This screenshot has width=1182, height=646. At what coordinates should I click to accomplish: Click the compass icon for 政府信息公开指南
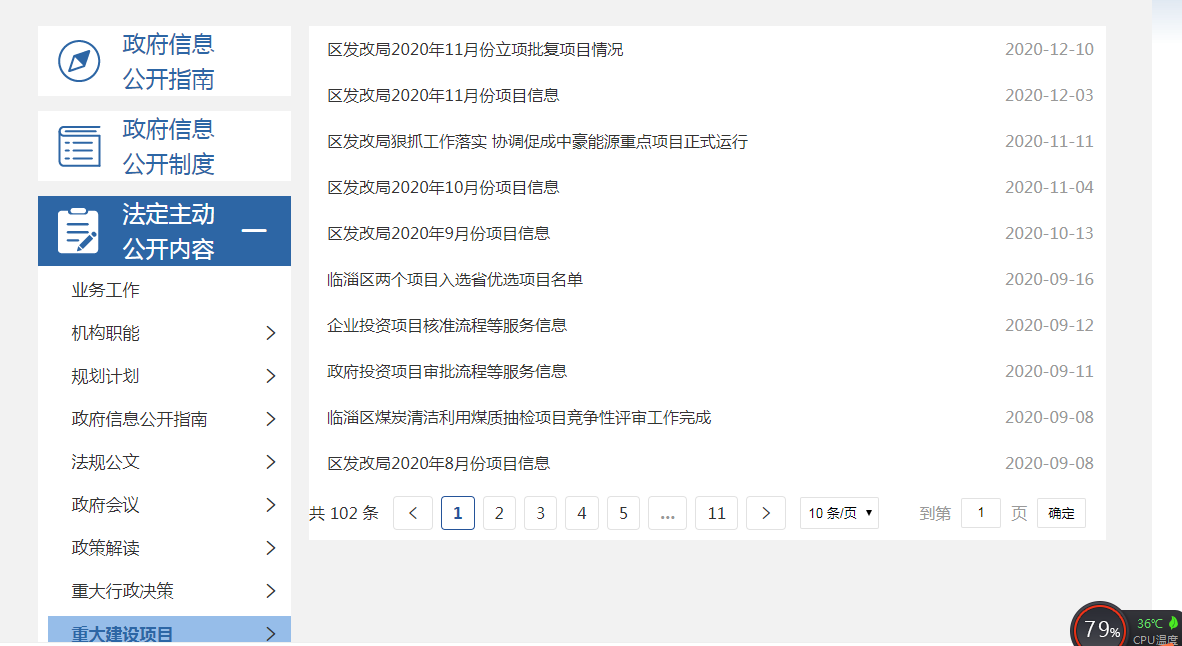(x=79, y=61)
